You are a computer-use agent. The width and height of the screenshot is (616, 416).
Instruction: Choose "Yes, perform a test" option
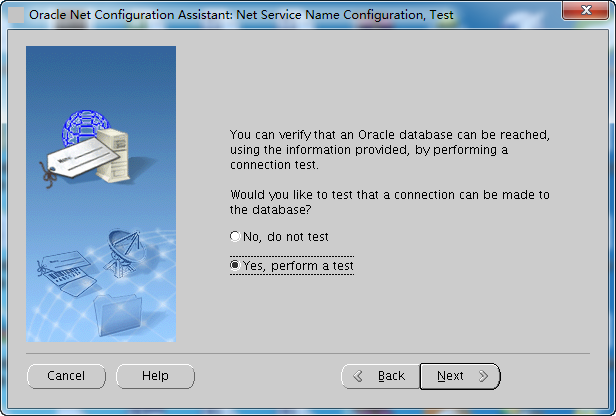tap(292, 266)
